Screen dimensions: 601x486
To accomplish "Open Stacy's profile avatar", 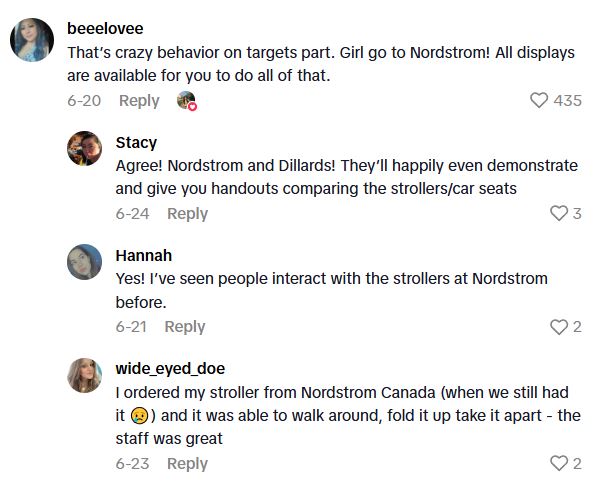I will click(84, 149).
